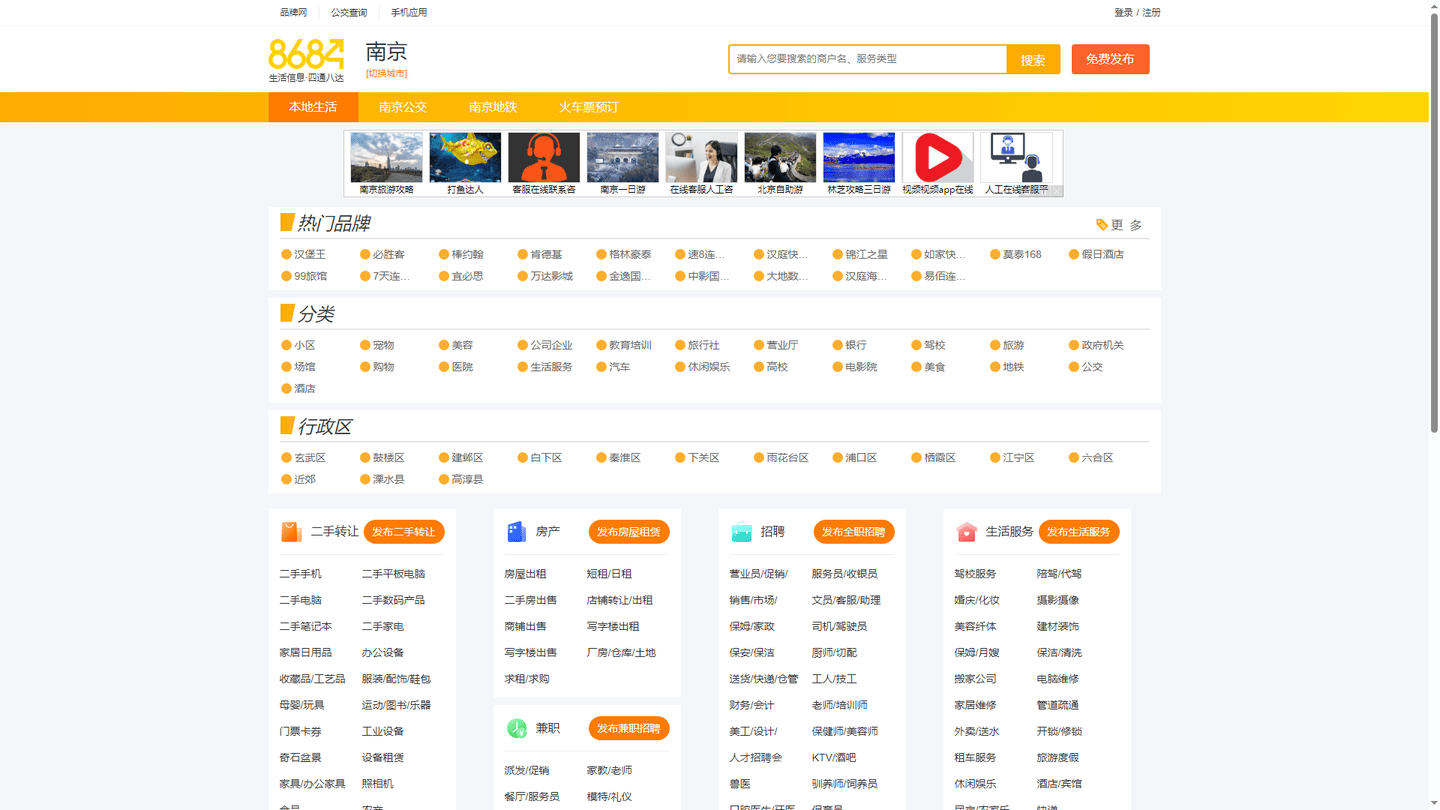Open the 在线客服人工咨 ad thumbnail
The height and width of the screenshot is (810, 1440).
pyautogui.click(x=701, y=164)
